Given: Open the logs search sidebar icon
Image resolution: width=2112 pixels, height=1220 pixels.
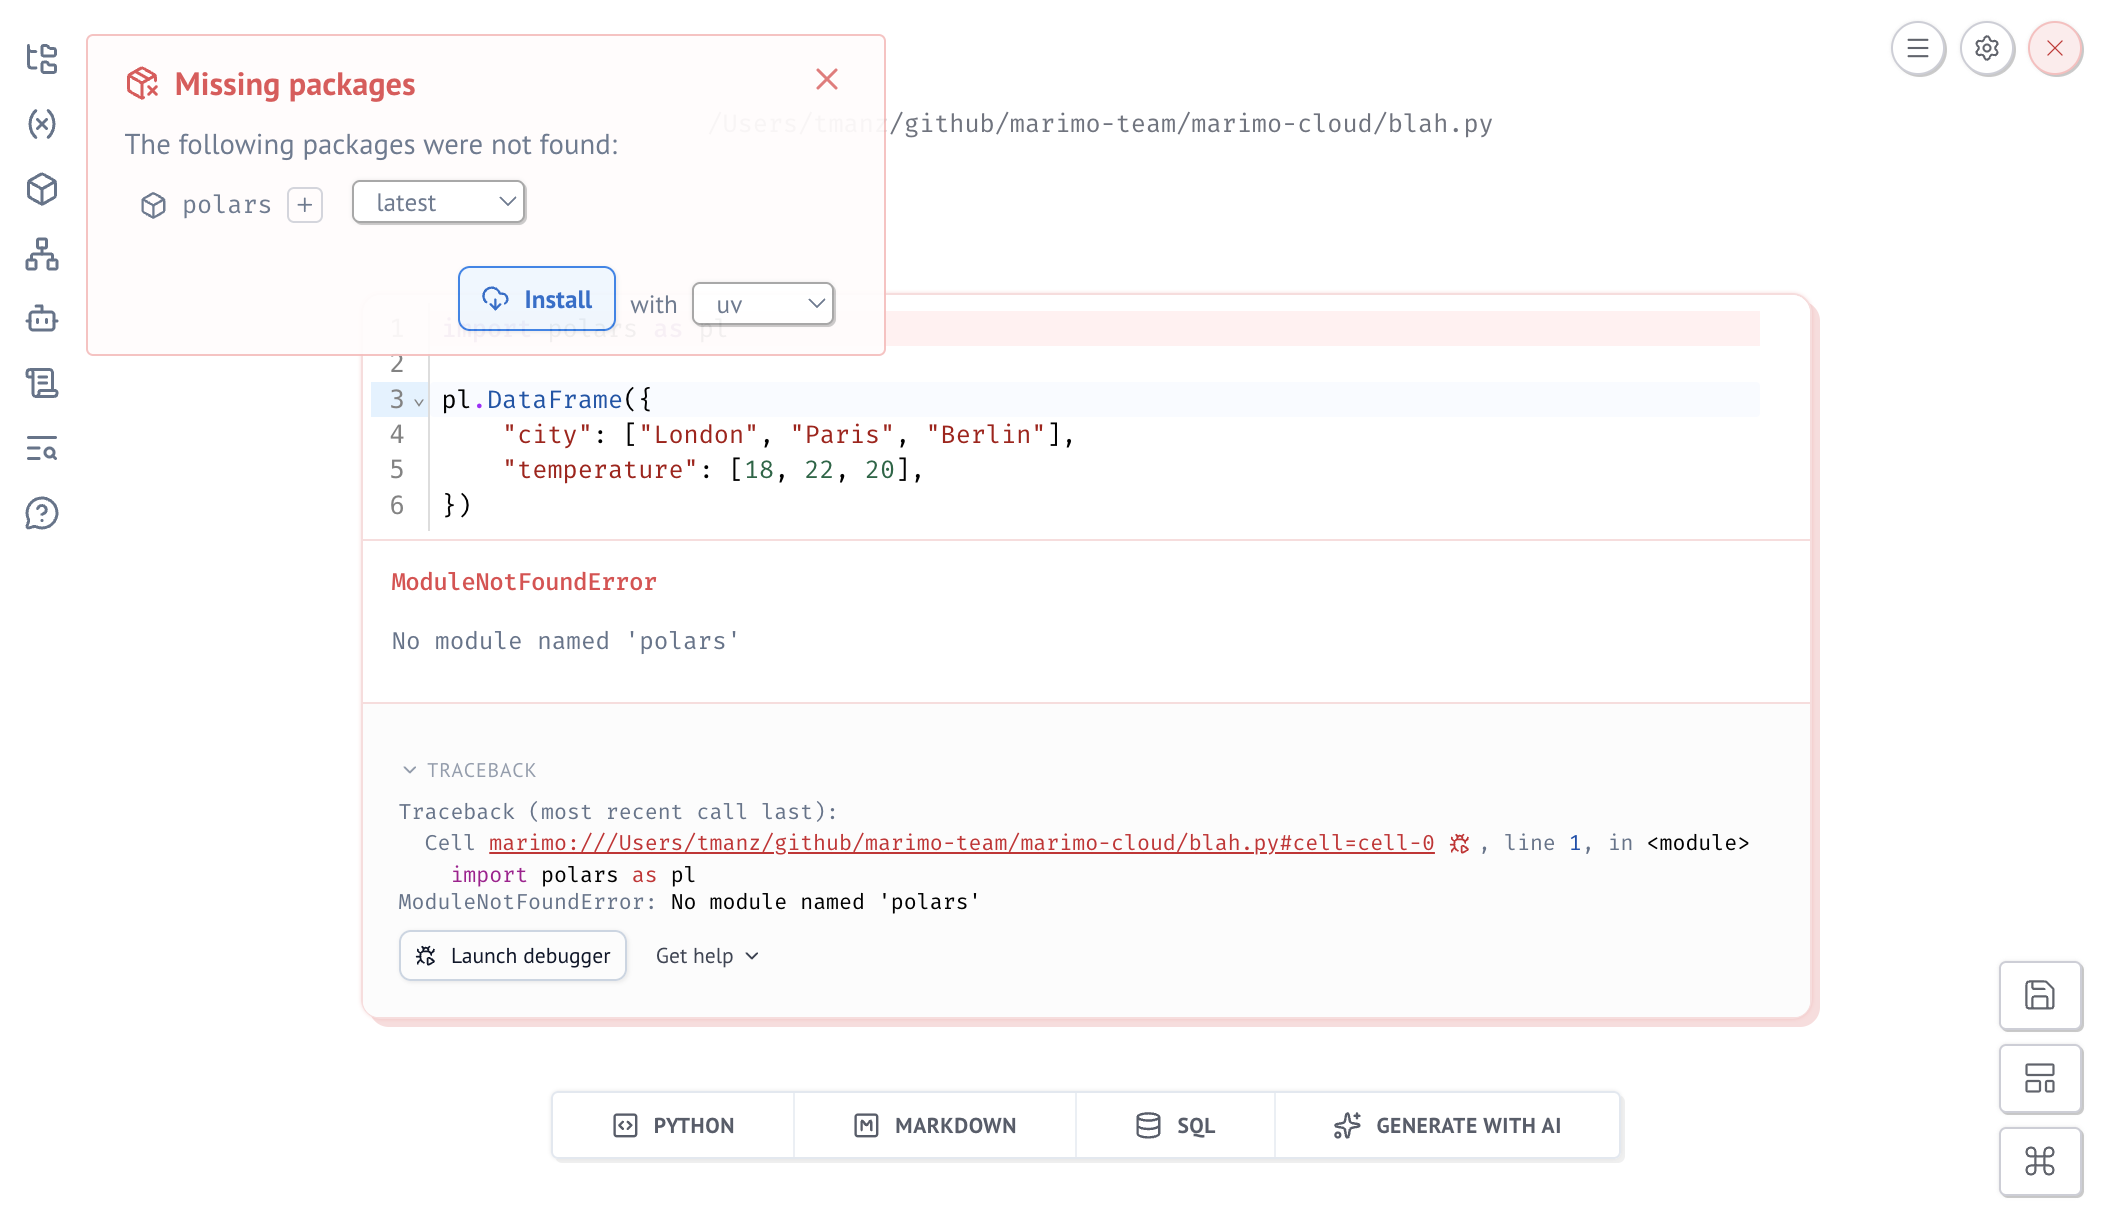Looking at the screenshot, I should (x=42, y=449).
